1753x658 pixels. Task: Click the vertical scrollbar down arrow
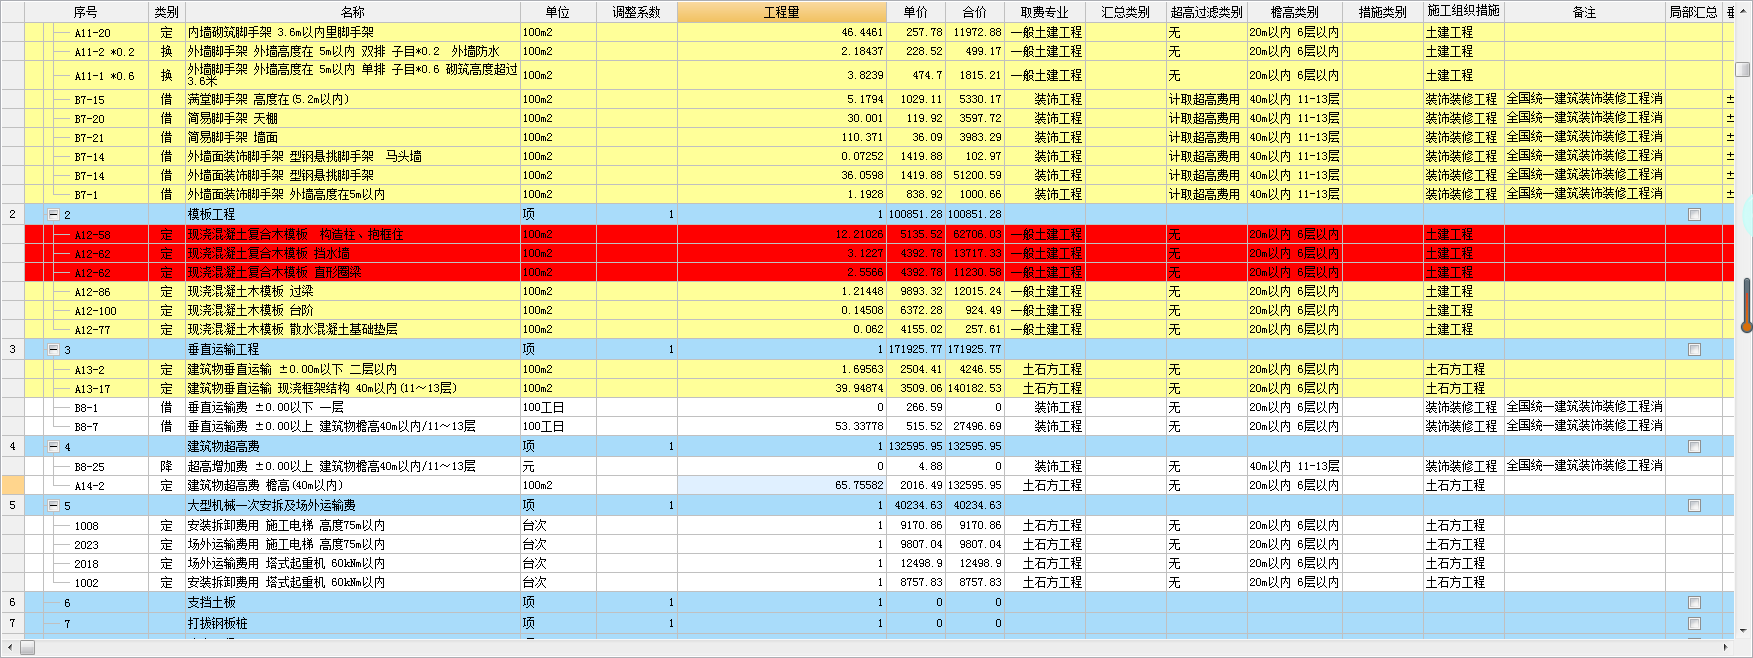[1742, 630]
